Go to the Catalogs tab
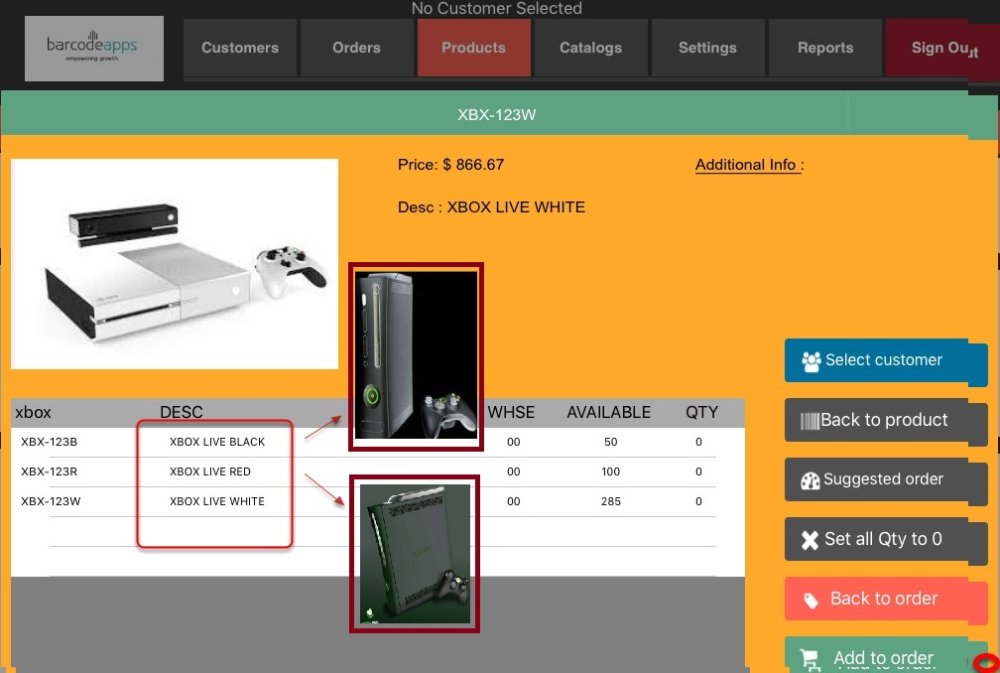 tap(591, 48)
